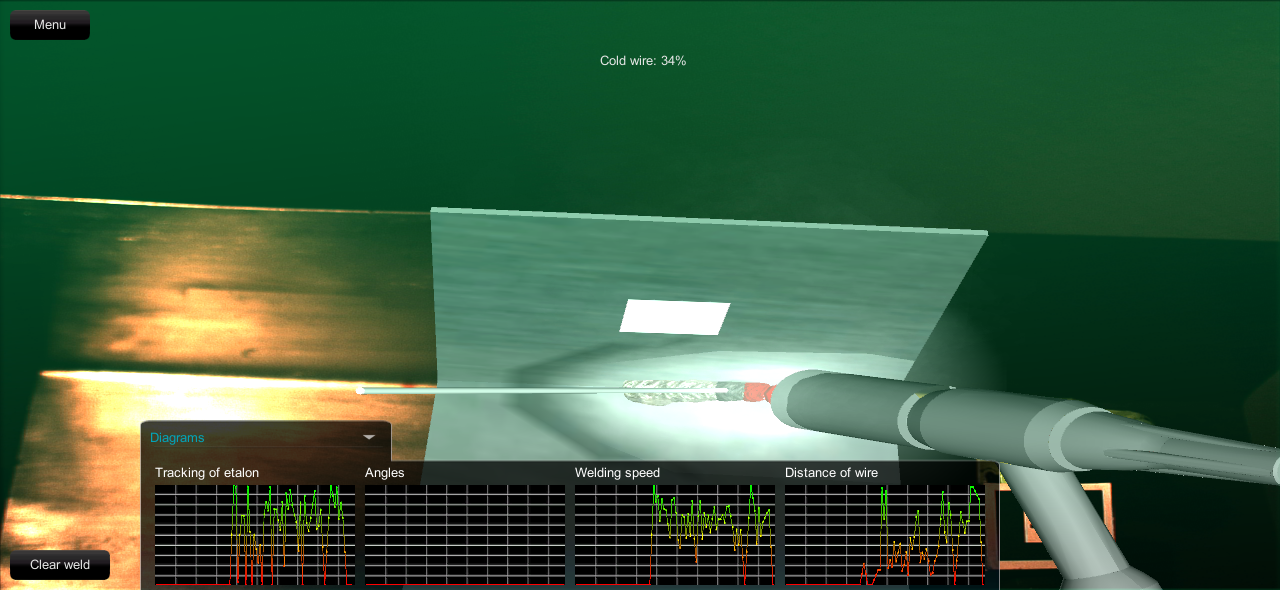Select the Tracking of etalon chart
1280x590 pixels.
tap(255, 535)
